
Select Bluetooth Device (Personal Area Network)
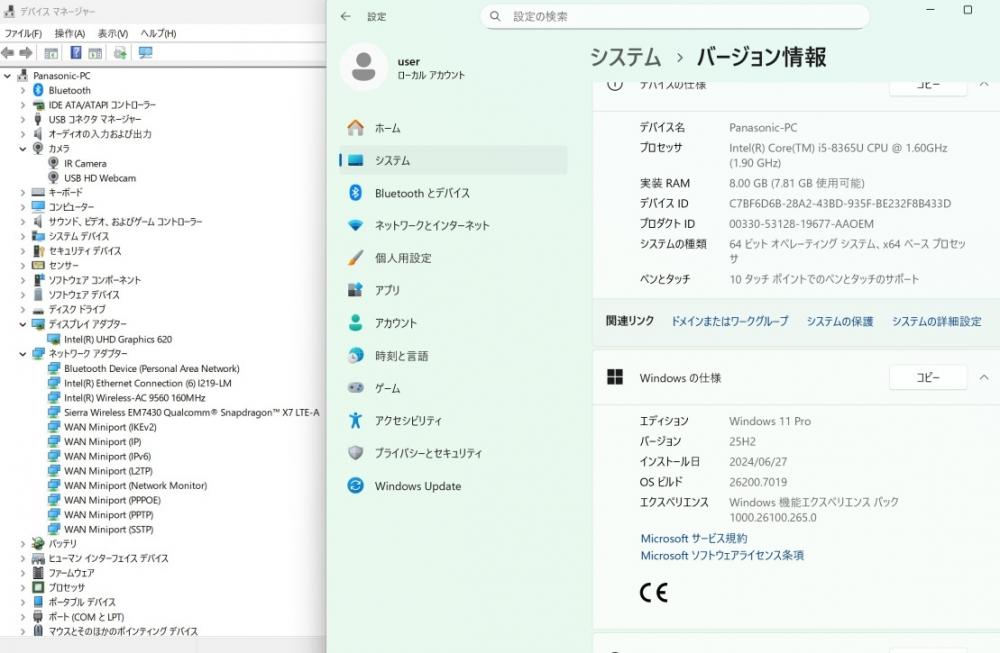[x=152, y=369]
